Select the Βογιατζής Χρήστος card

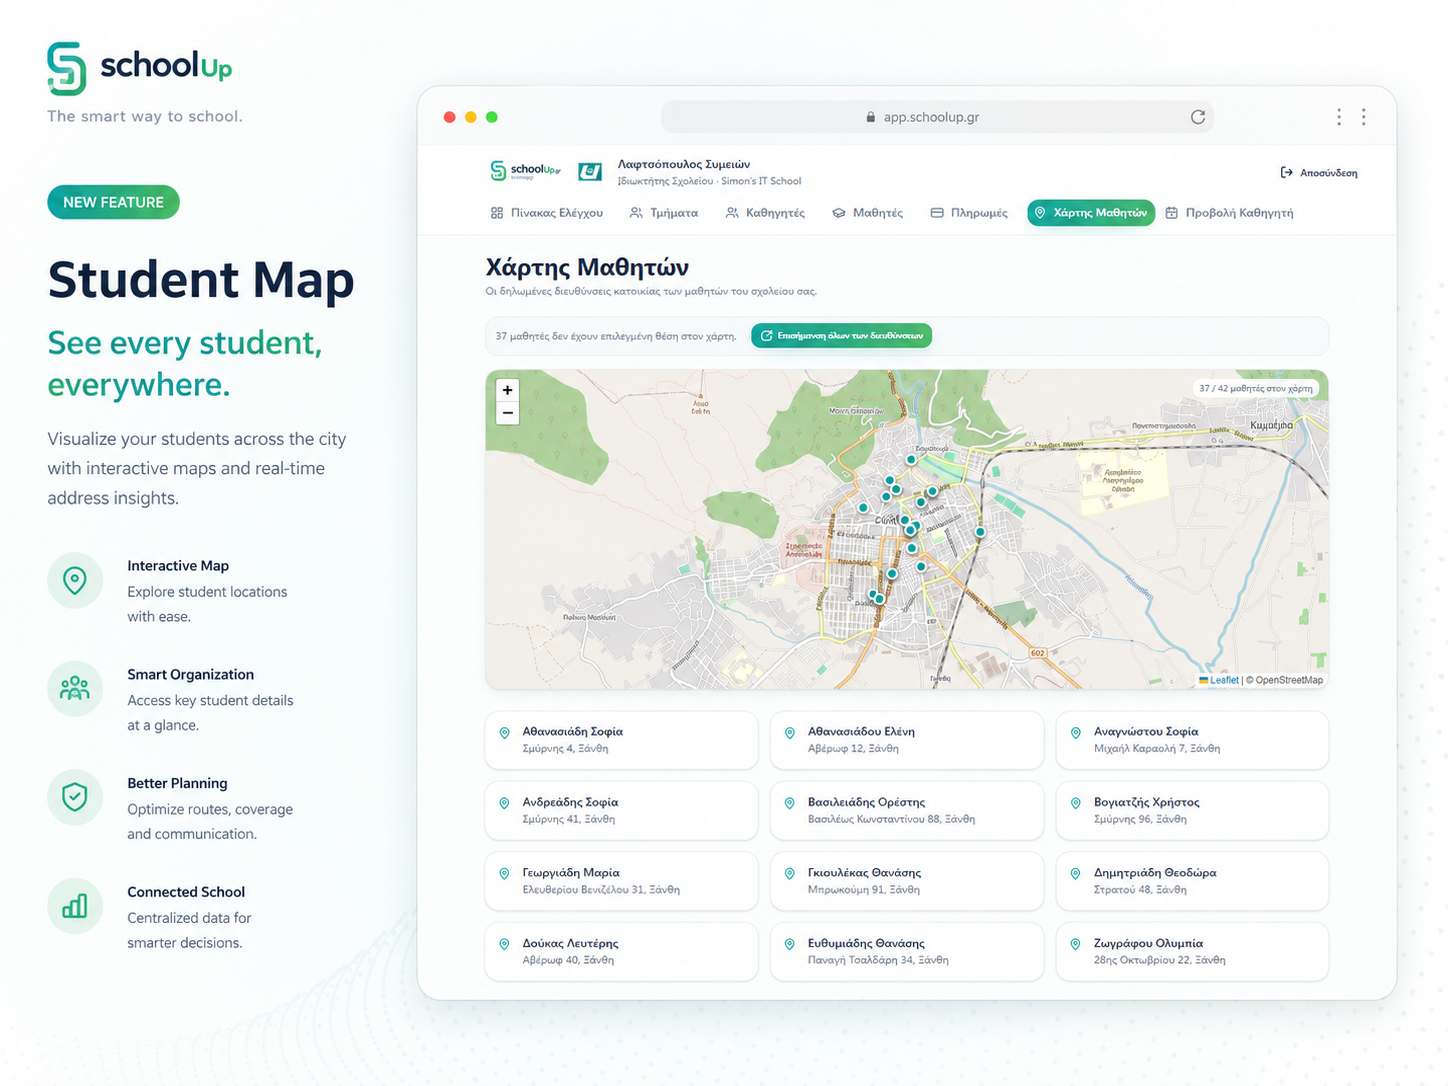click(x=1192, y=810)
